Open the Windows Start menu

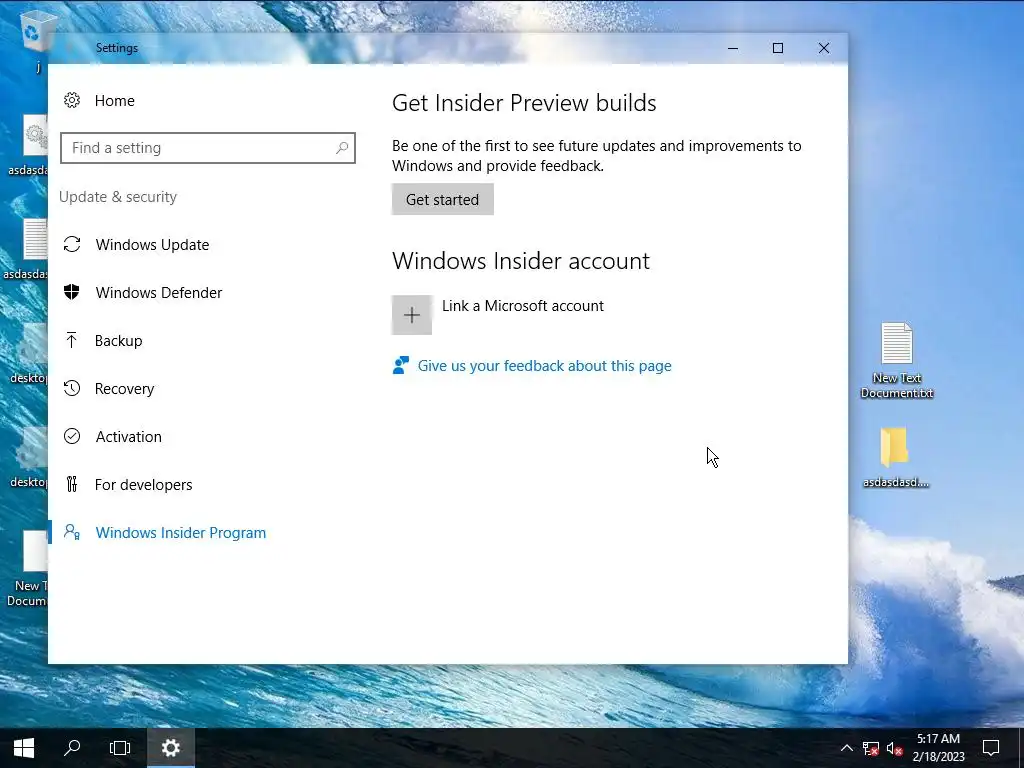(x=24, y=748)
